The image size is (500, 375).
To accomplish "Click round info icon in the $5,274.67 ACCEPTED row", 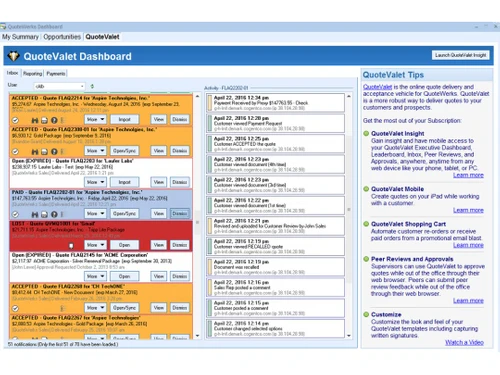I will (54, 120).
